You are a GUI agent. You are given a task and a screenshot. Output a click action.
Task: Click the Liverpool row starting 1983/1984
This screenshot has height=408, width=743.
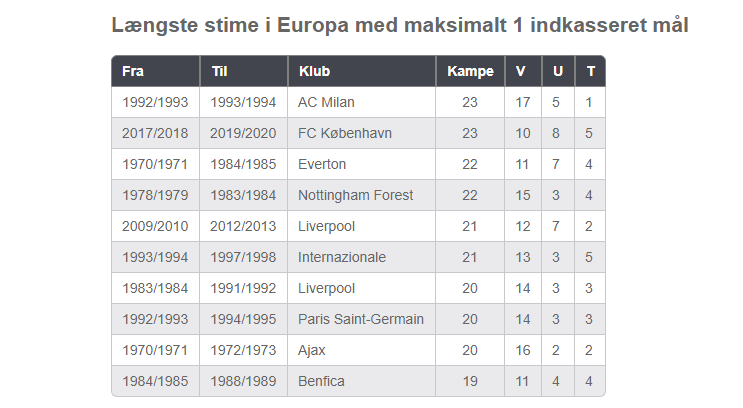(x=326, y=288)
